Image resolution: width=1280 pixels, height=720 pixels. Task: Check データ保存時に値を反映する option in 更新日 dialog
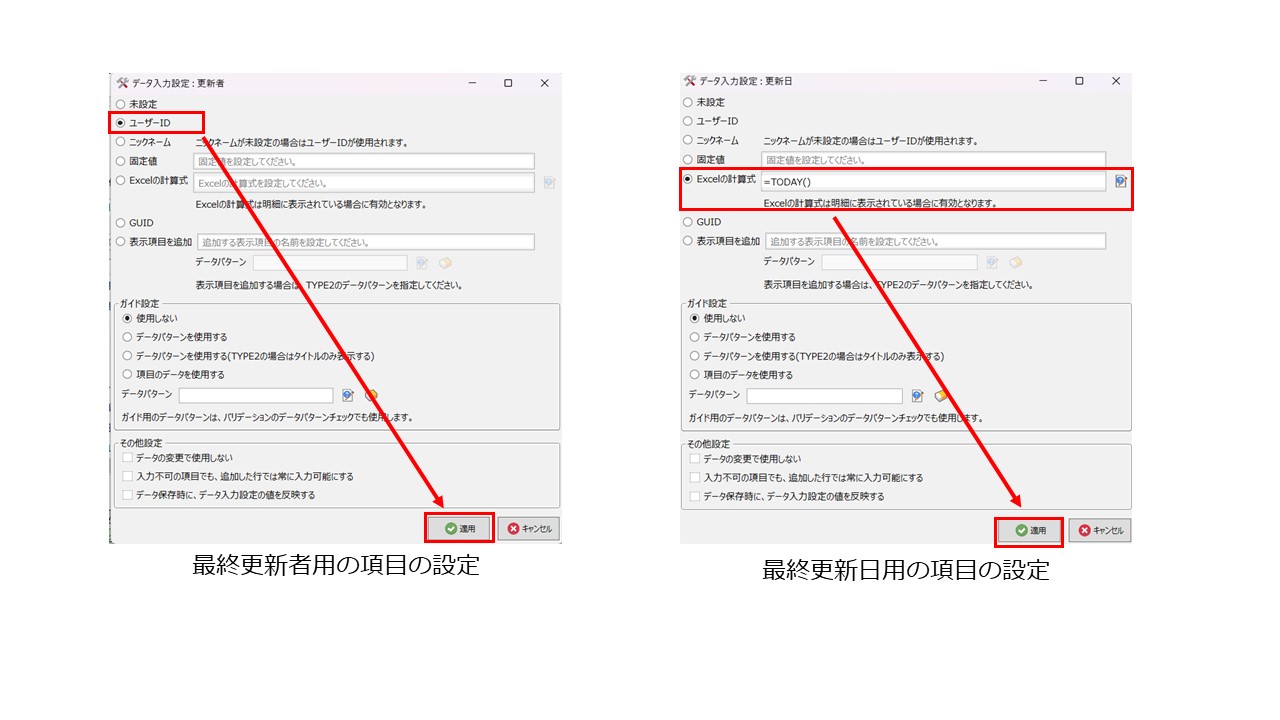(x=696, y=496)
